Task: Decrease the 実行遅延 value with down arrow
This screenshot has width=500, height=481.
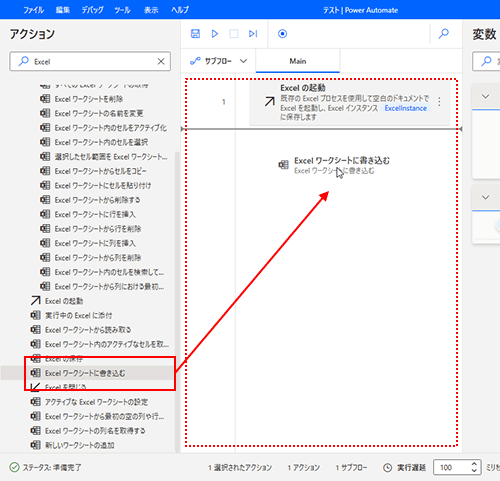Action: pos(474,470)
